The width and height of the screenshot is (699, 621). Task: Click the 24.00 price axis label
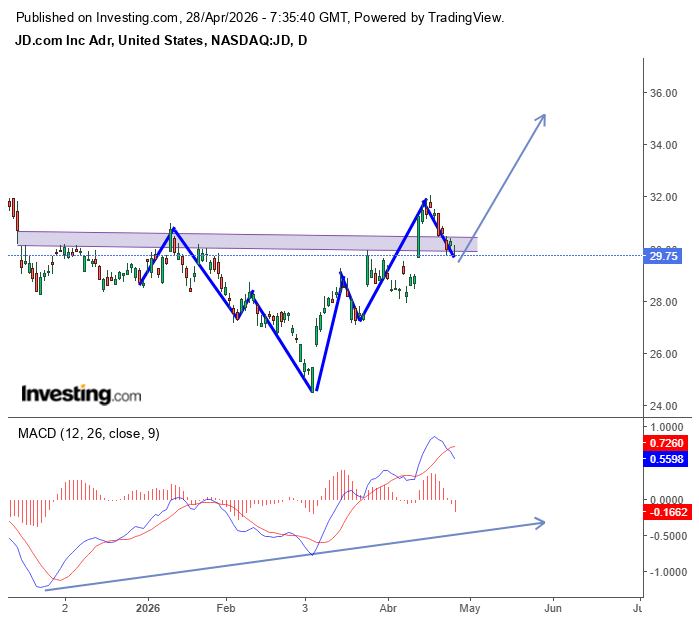(663, 407)
